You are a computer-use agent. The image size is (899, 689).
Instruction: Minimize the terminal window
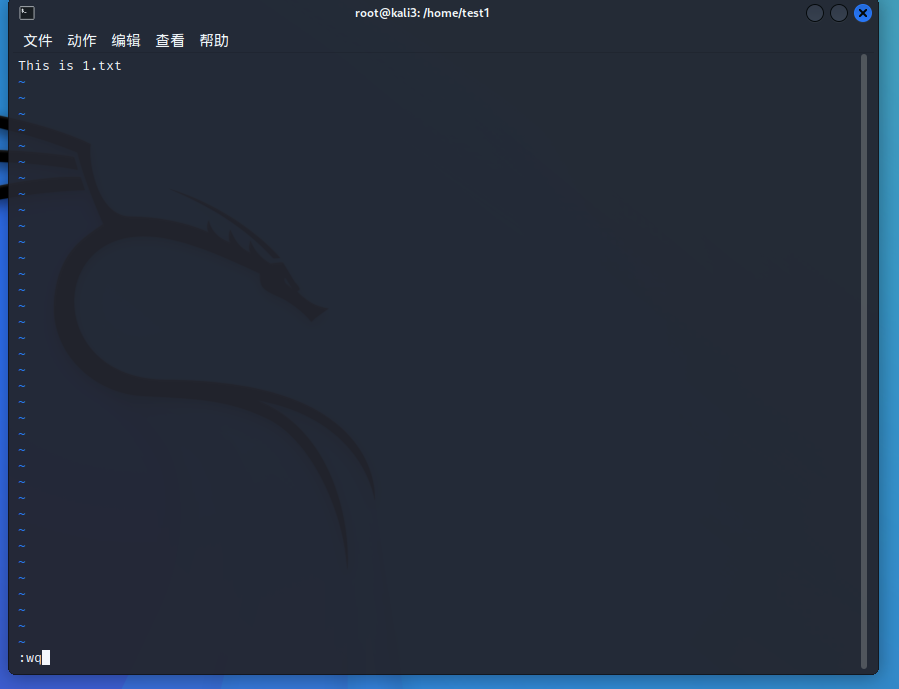point(814,13)
